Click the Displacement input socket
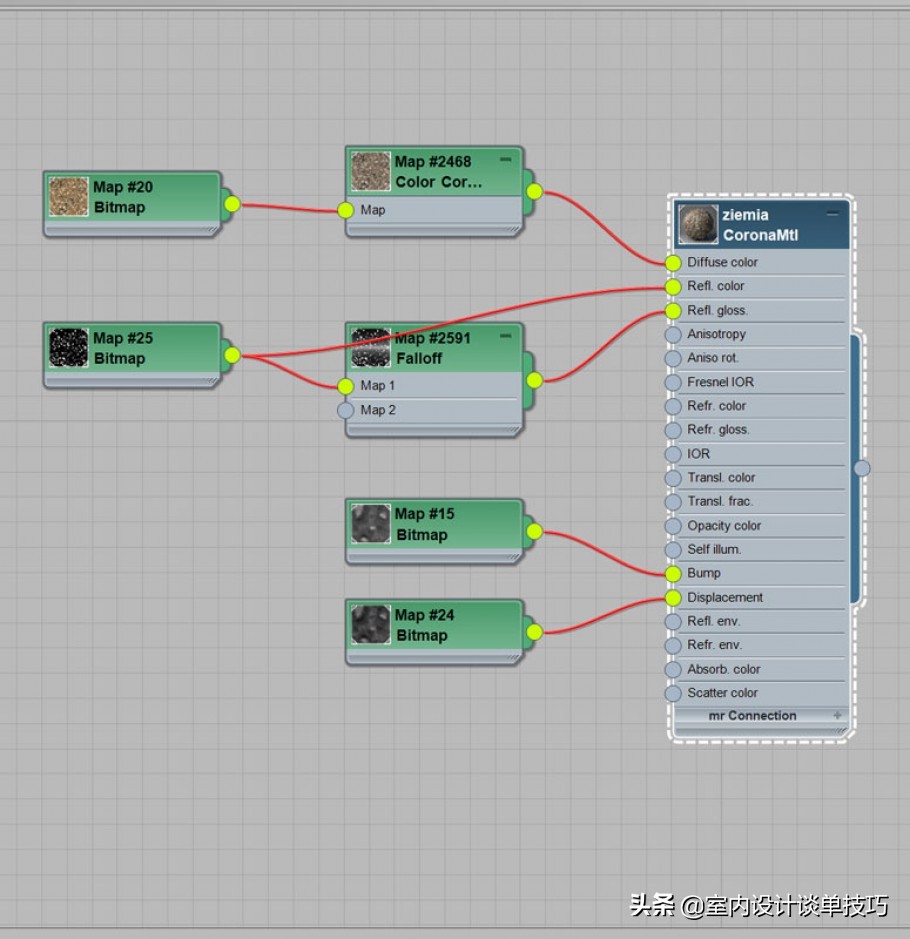910x939 pixels. pyautogui.click(x=673, y=598)
